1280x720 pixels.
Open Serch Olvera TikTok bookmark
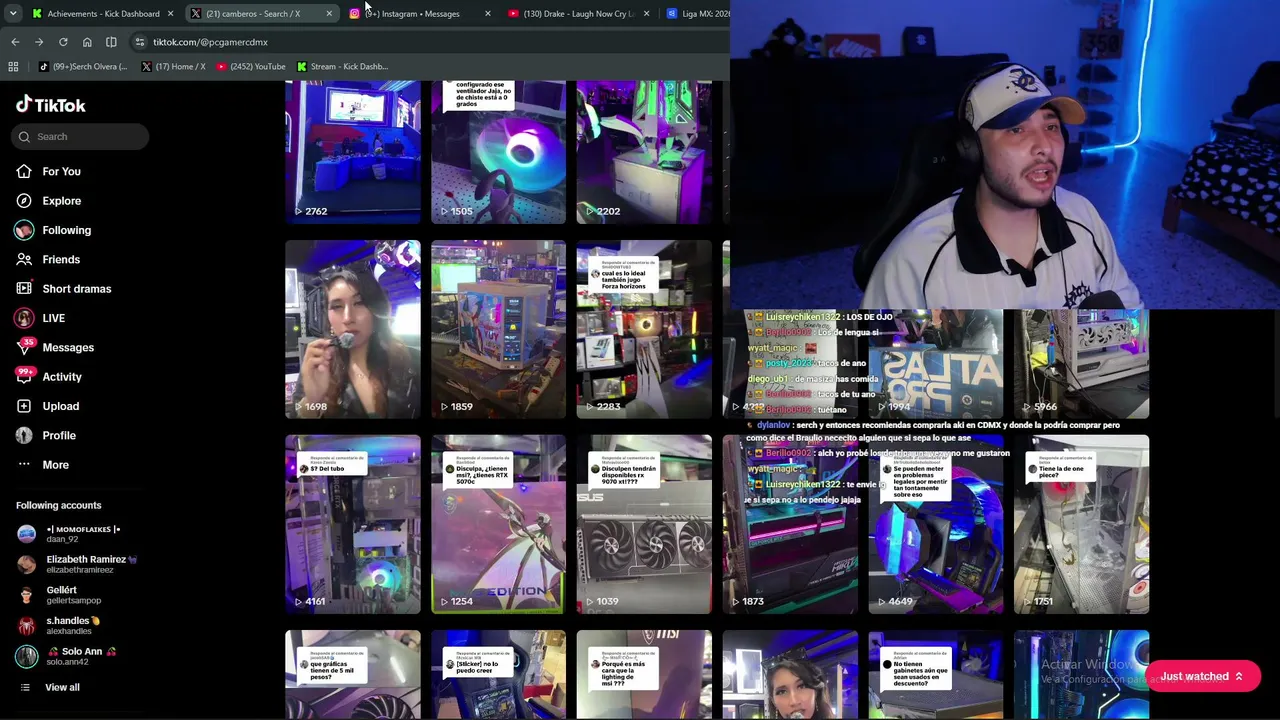(x=83, y=67)
